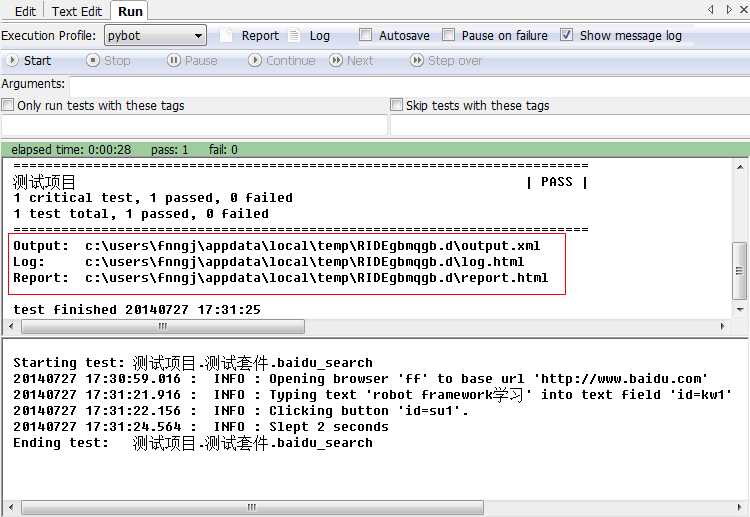Click '1 test total, 1 passed' line
Viewport: 750px width, 517px height.
(x=141, y=214)
